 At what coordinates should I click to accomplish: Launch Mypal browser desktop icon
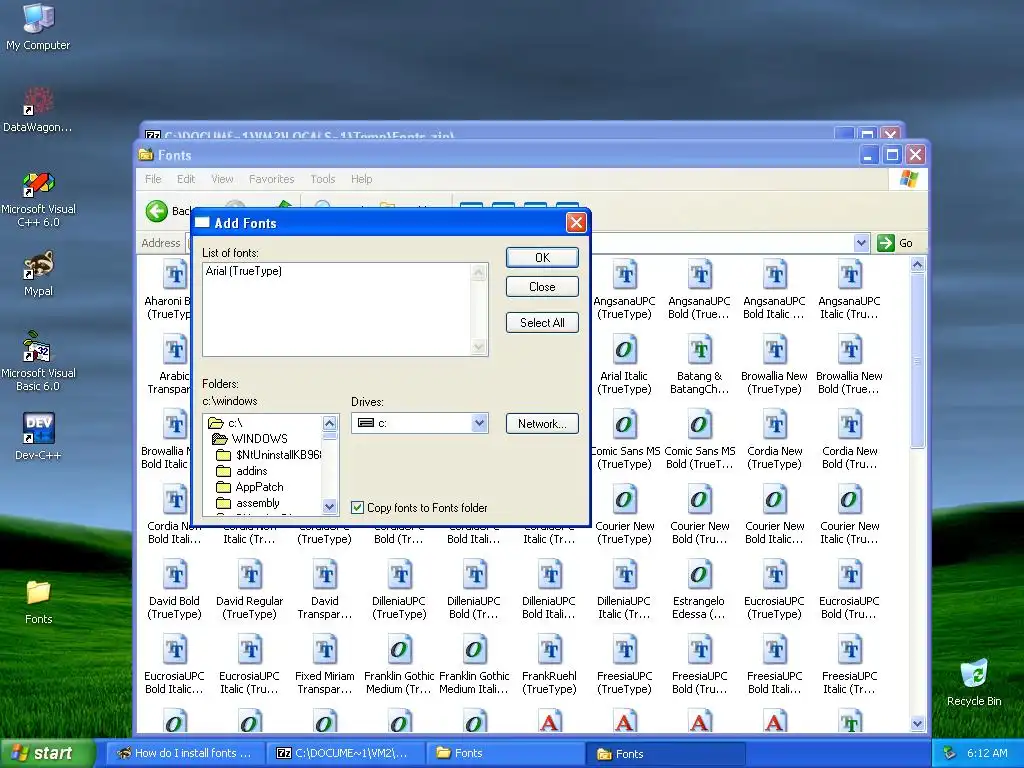[x=38, y=273]
